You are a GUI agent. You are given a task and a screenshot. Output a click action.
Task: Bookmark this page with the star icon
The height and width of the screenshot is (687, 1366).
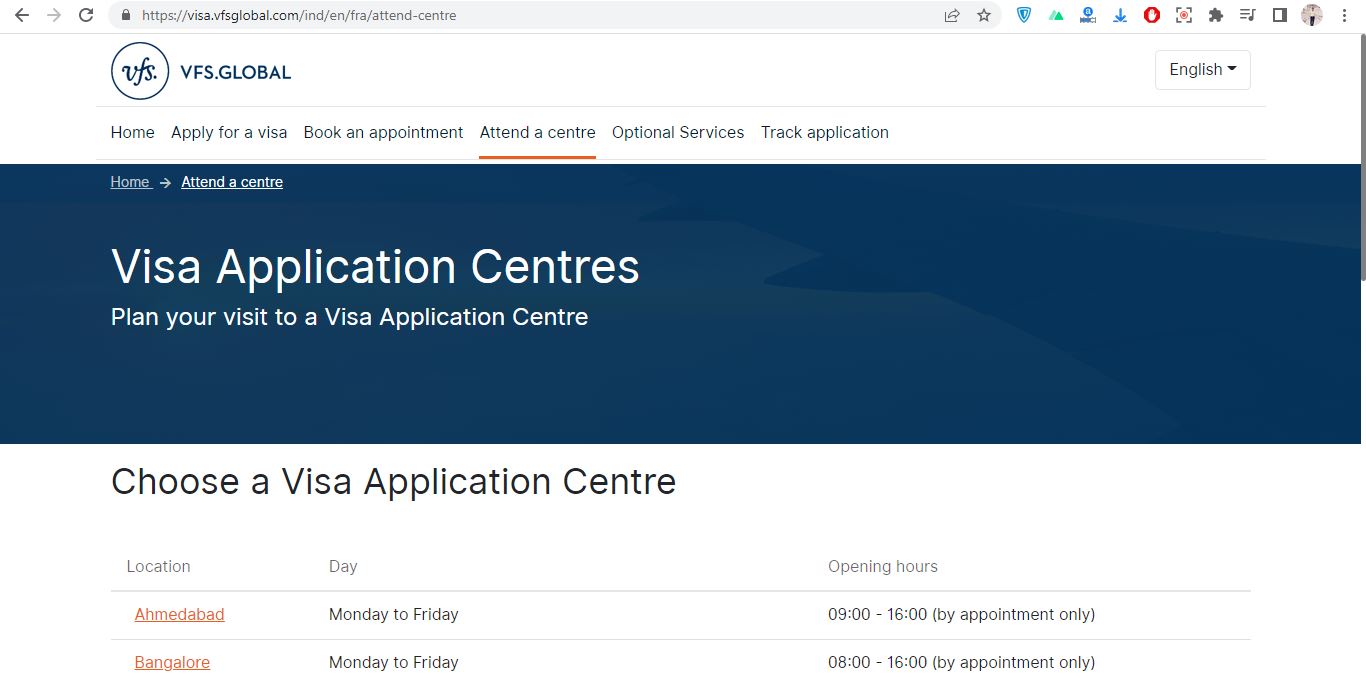pyautogui.click(x=984, y=15)
